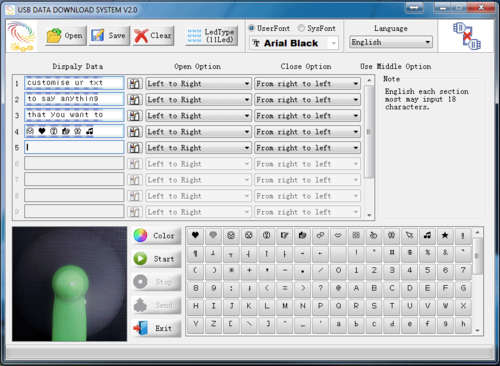Click the digit 5 key
This screenshot has width=500, height=366.
click(427, 271)
